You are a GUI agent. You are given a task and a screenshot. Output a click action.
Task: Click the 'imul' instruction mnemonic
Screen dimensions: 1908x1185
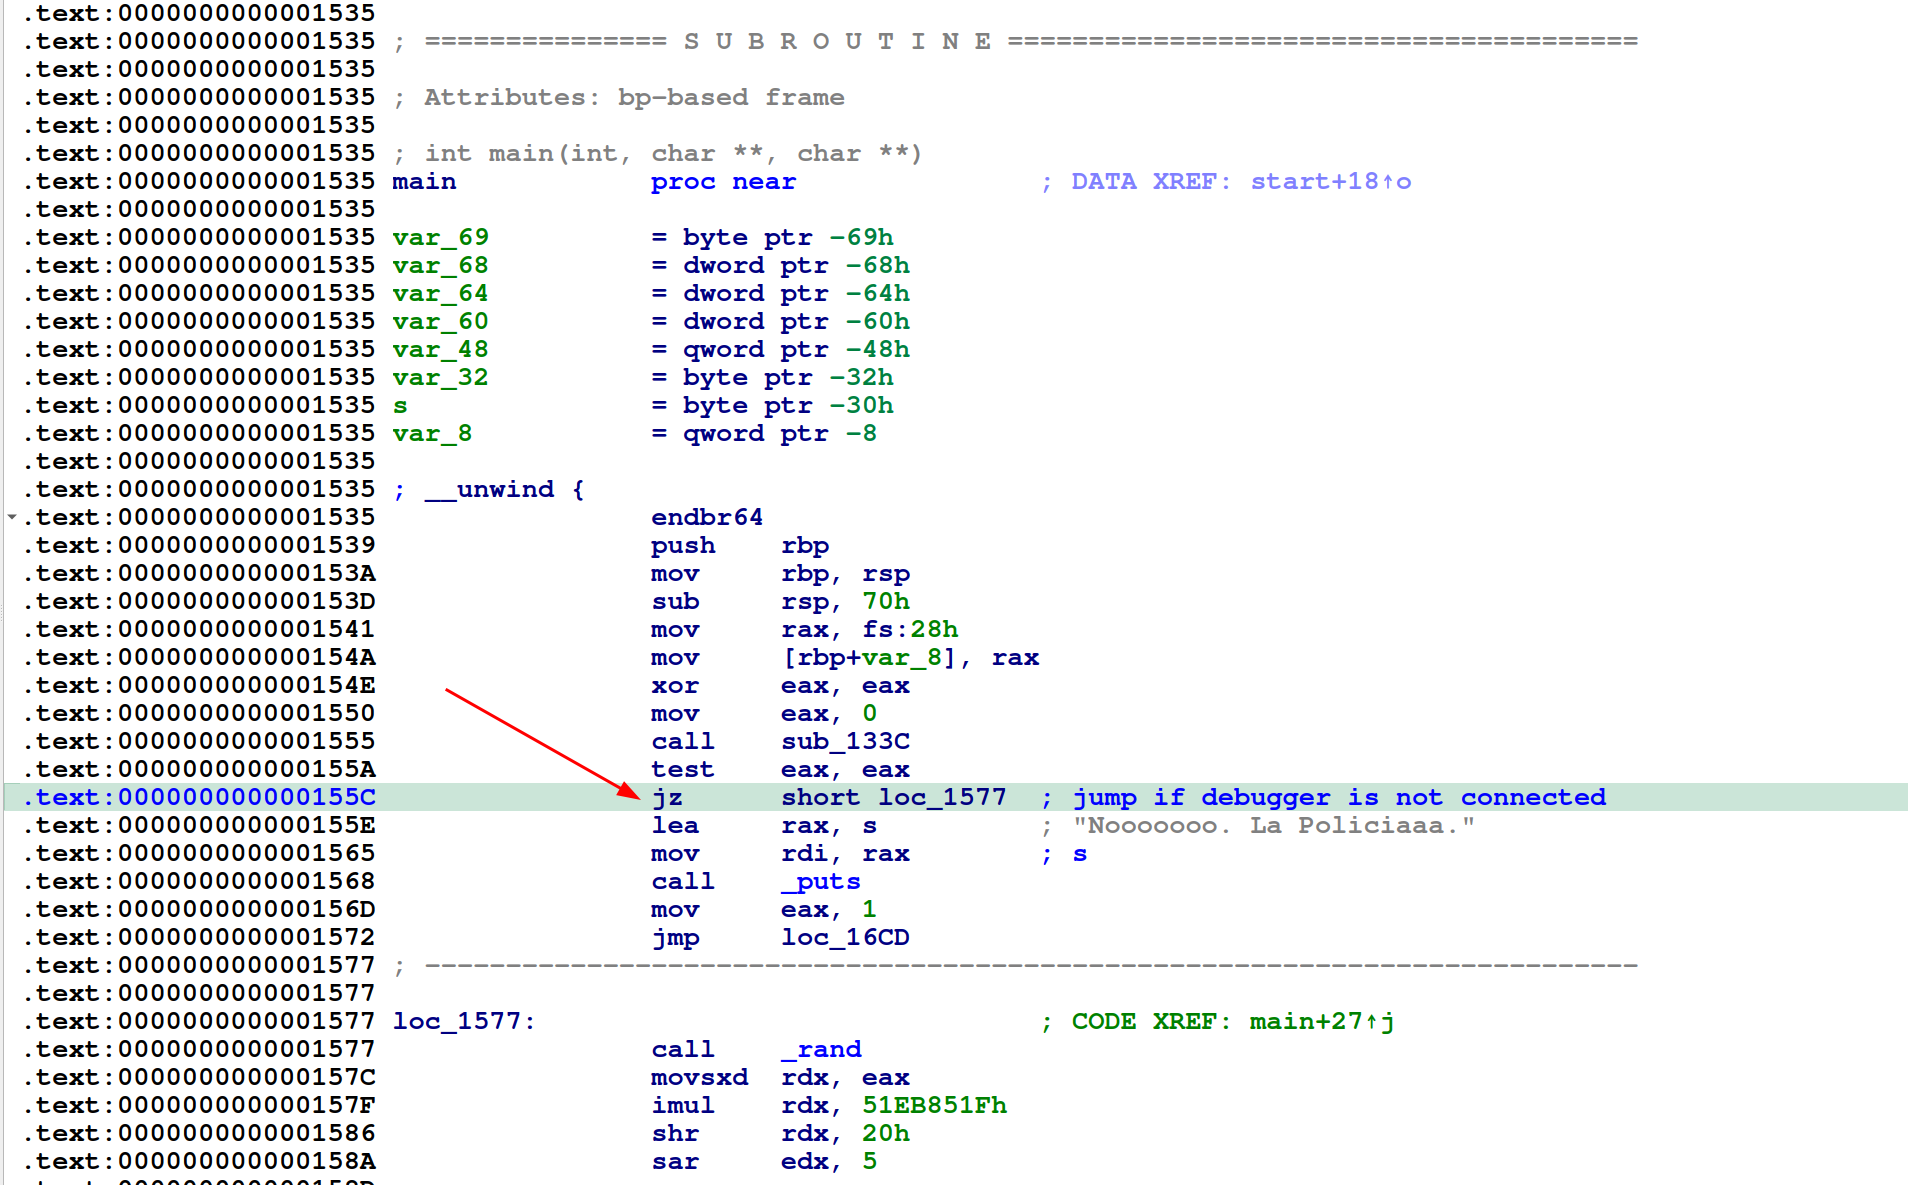tap(683, 1105)
